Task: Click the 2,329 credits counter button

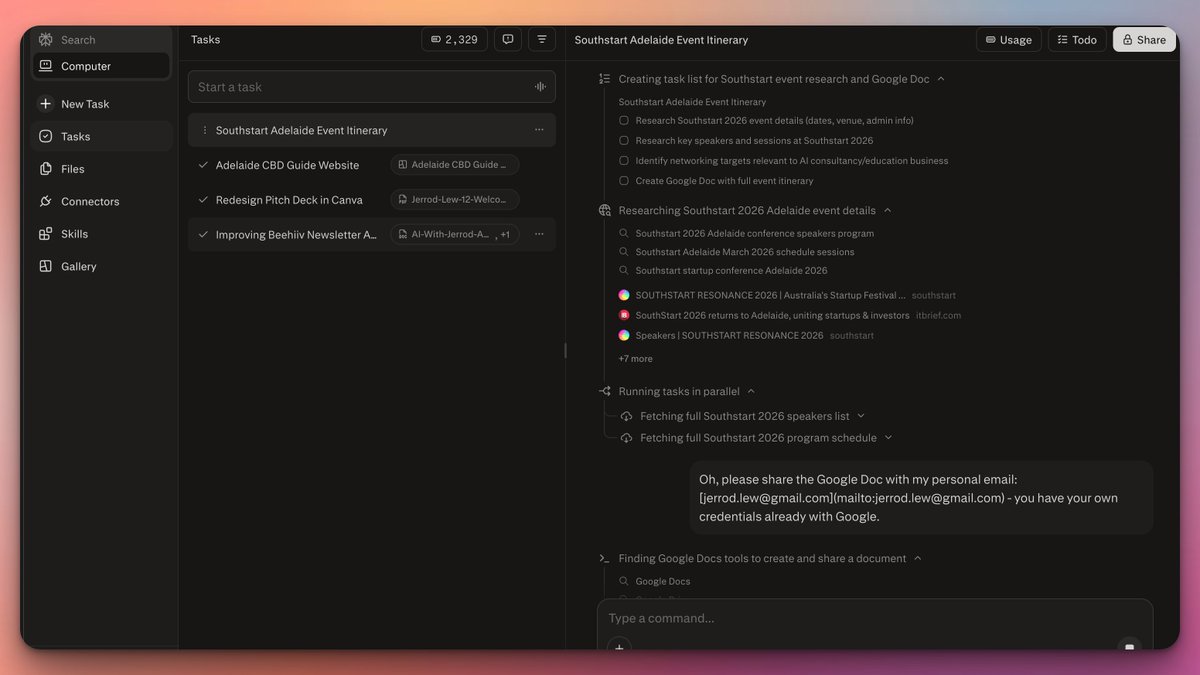Action: pos(454,40)
